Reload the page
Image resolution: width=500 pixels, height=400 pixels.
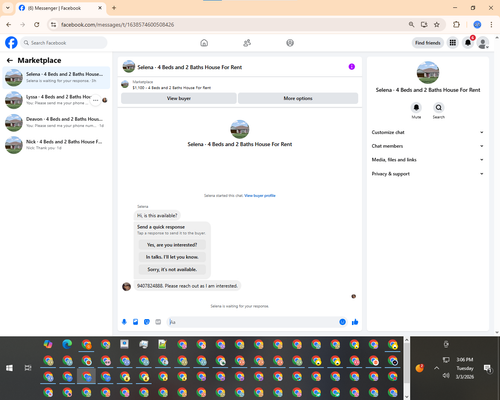(37, 24)
